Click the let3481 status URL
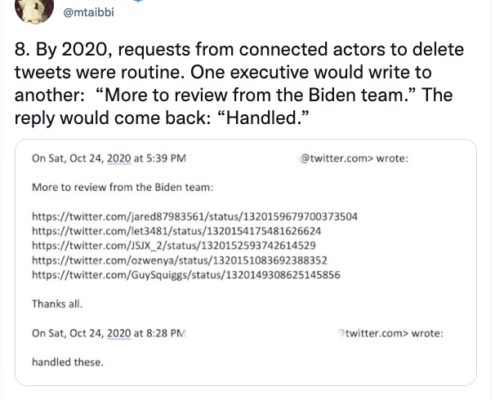Screen dimensions: 495x400 tap(177, 231)
